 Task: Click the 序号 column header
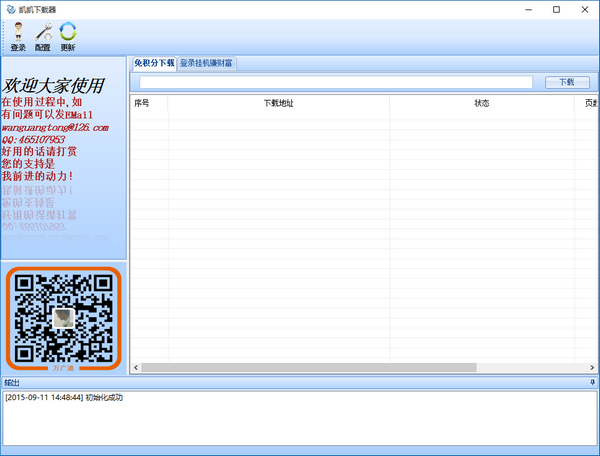(149, 103)
